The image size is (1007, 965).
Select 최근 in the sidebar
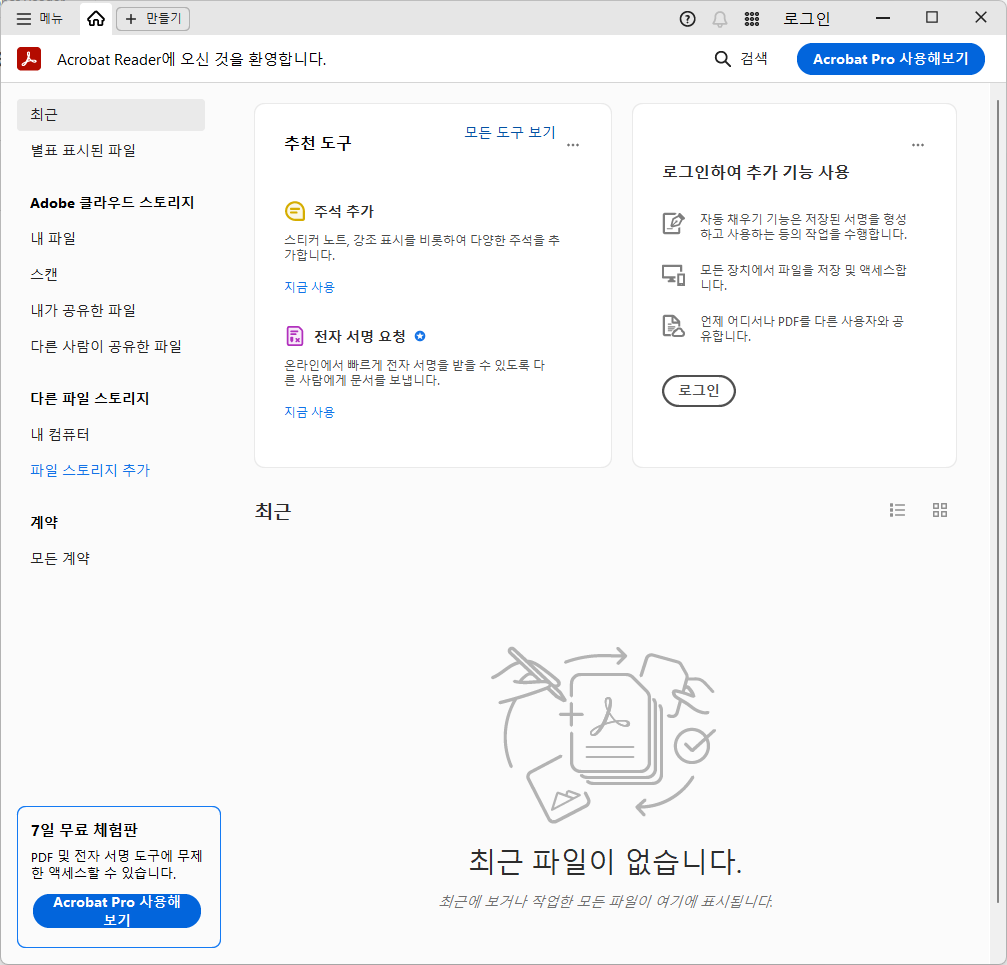tap(110, 114)
